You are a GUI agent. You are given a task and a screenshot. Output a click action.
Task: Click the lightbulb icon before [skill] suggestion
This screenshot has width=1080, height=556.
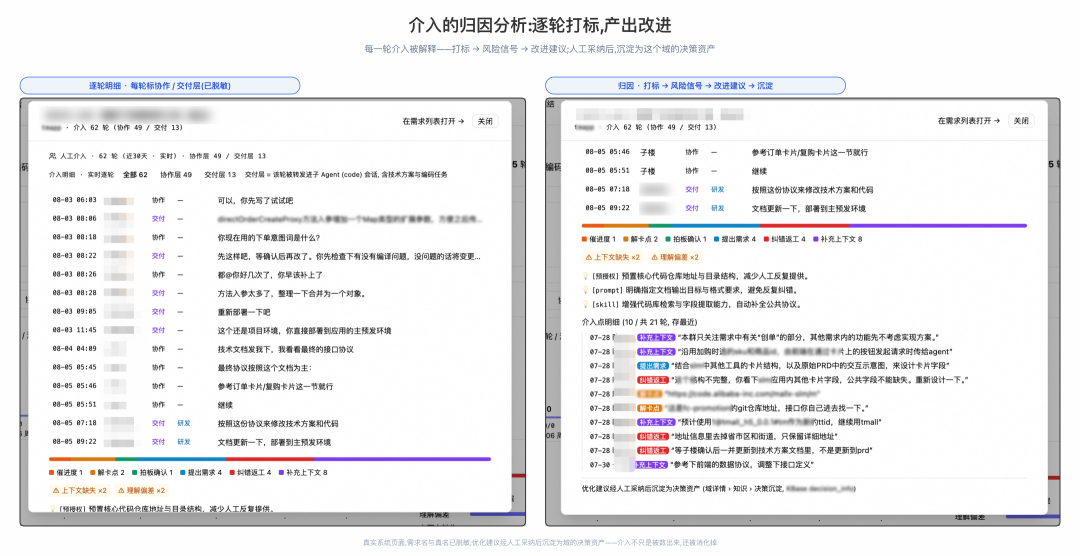[x=585, y=304]
